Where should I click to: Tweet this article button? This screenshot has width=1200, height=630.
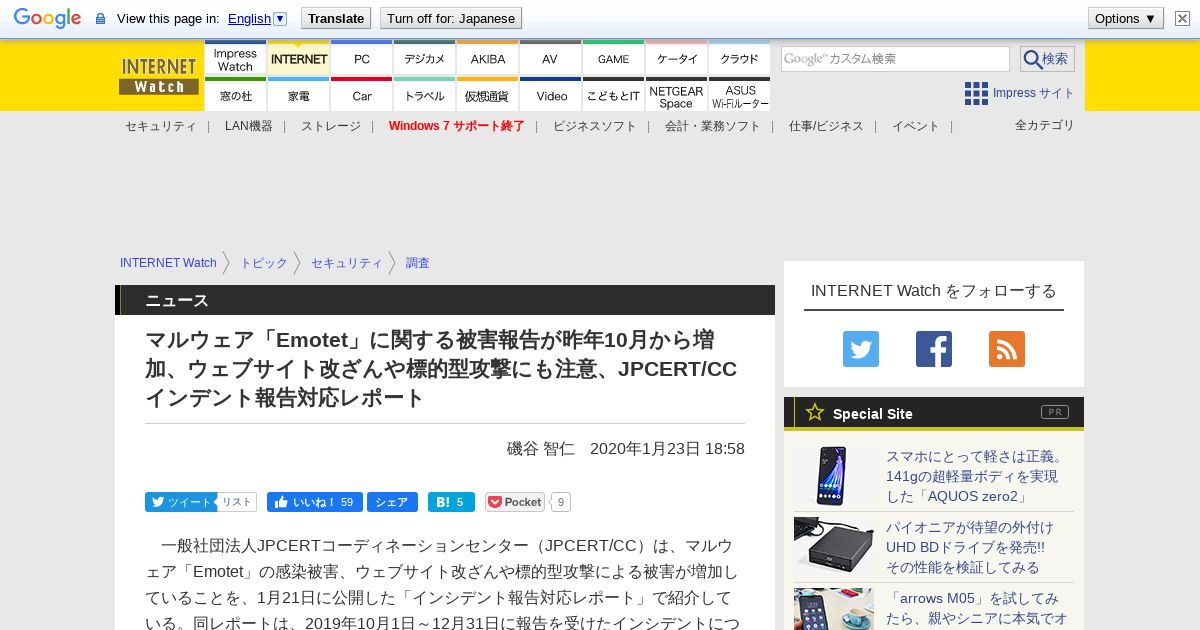click(180, 502)
